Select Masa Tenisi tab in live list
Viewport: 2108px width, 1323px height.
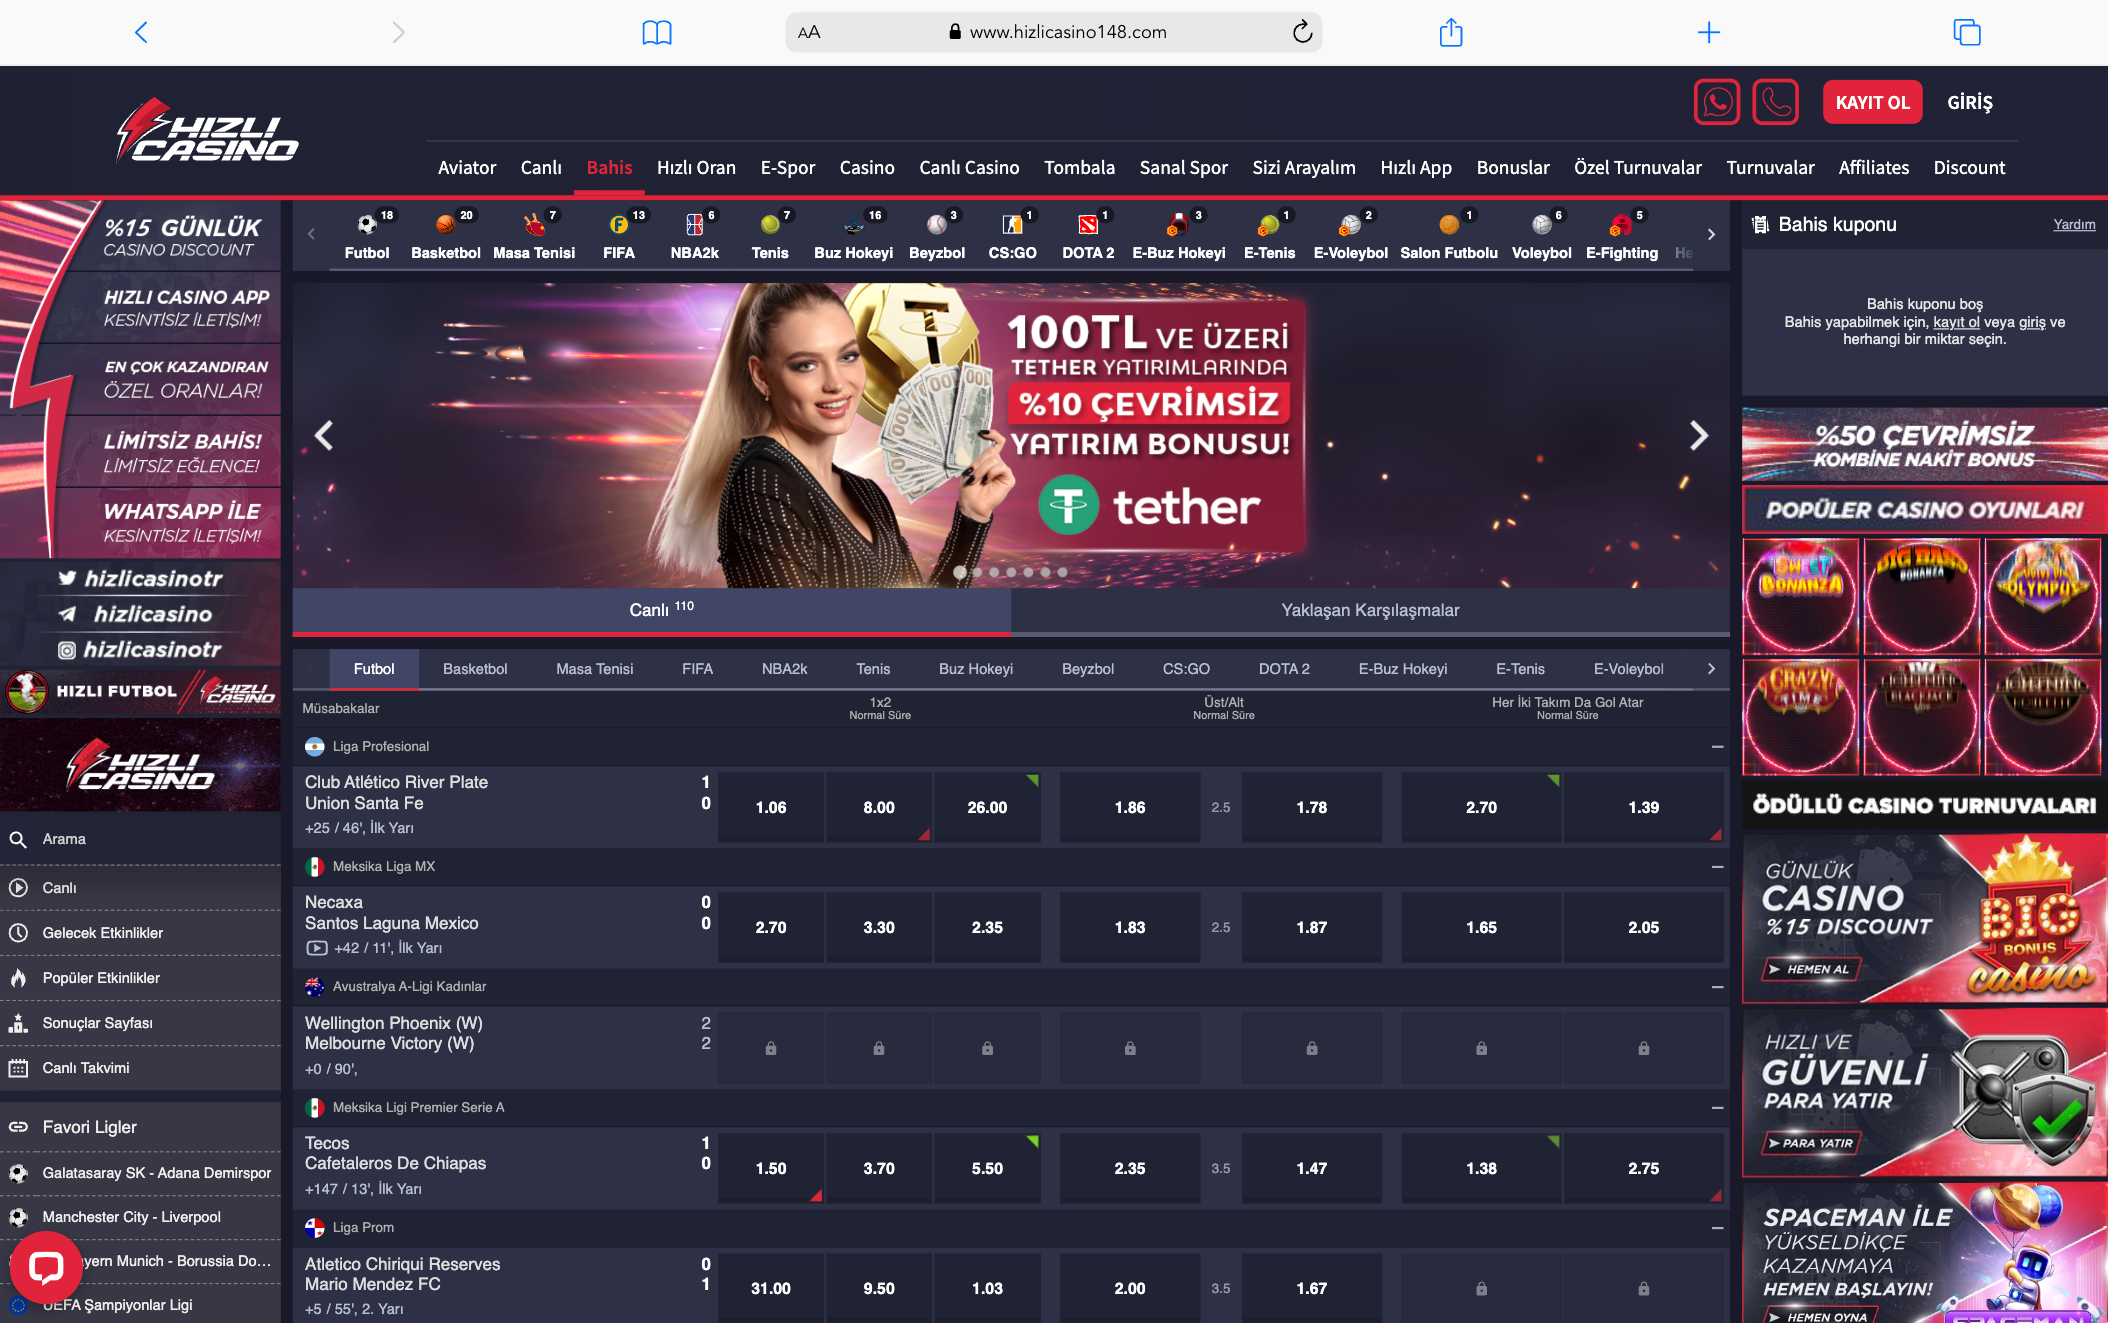595,669
